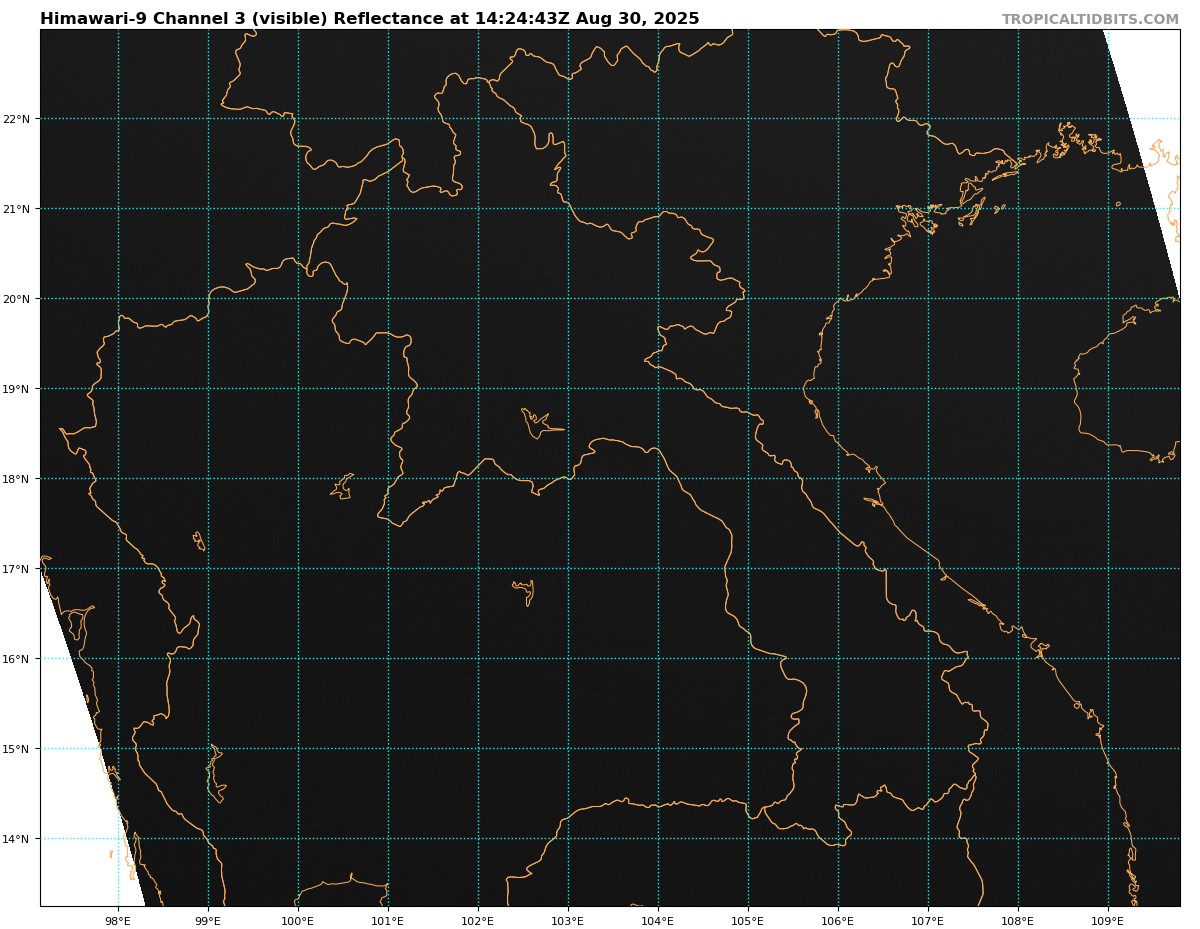The height and width of the screenshot is (929, 1200).
Task: Click the 22°N latitude label
Action: 18,119
